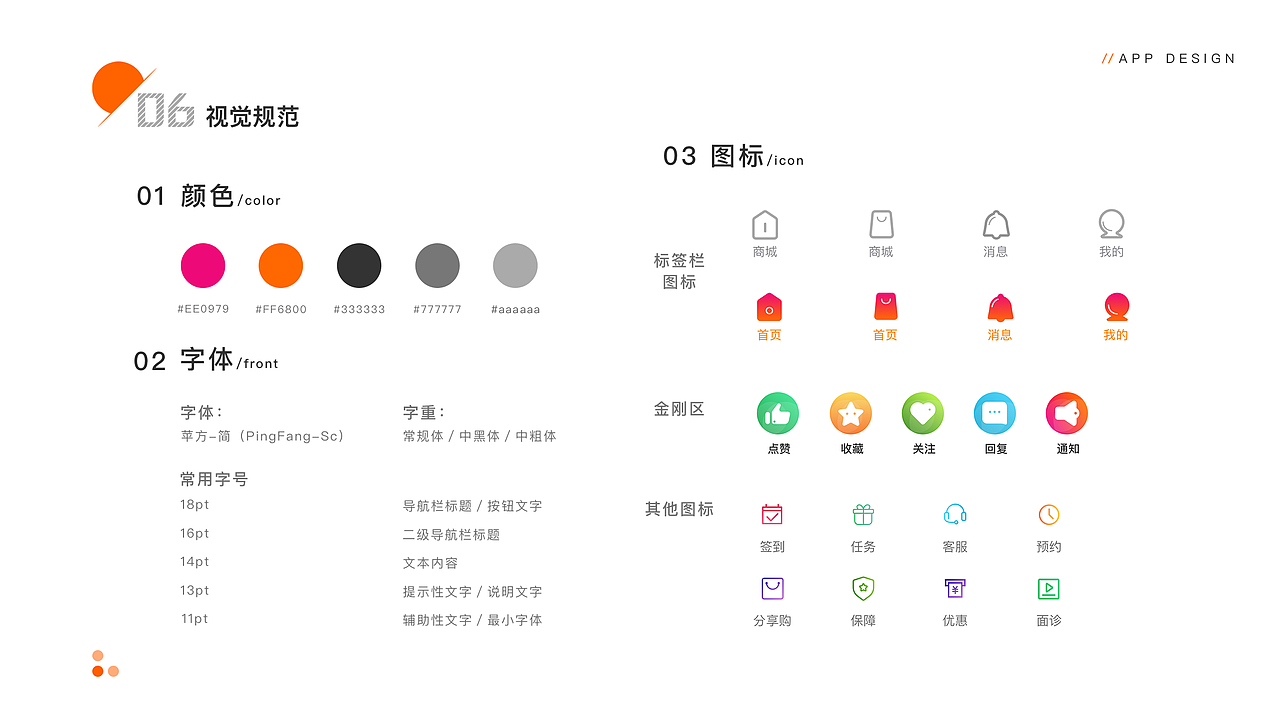The height and width of the screenshot is (720, 1280).
Task: Tap the red 通知 megaphone icon
Action: coord(1067,413)
